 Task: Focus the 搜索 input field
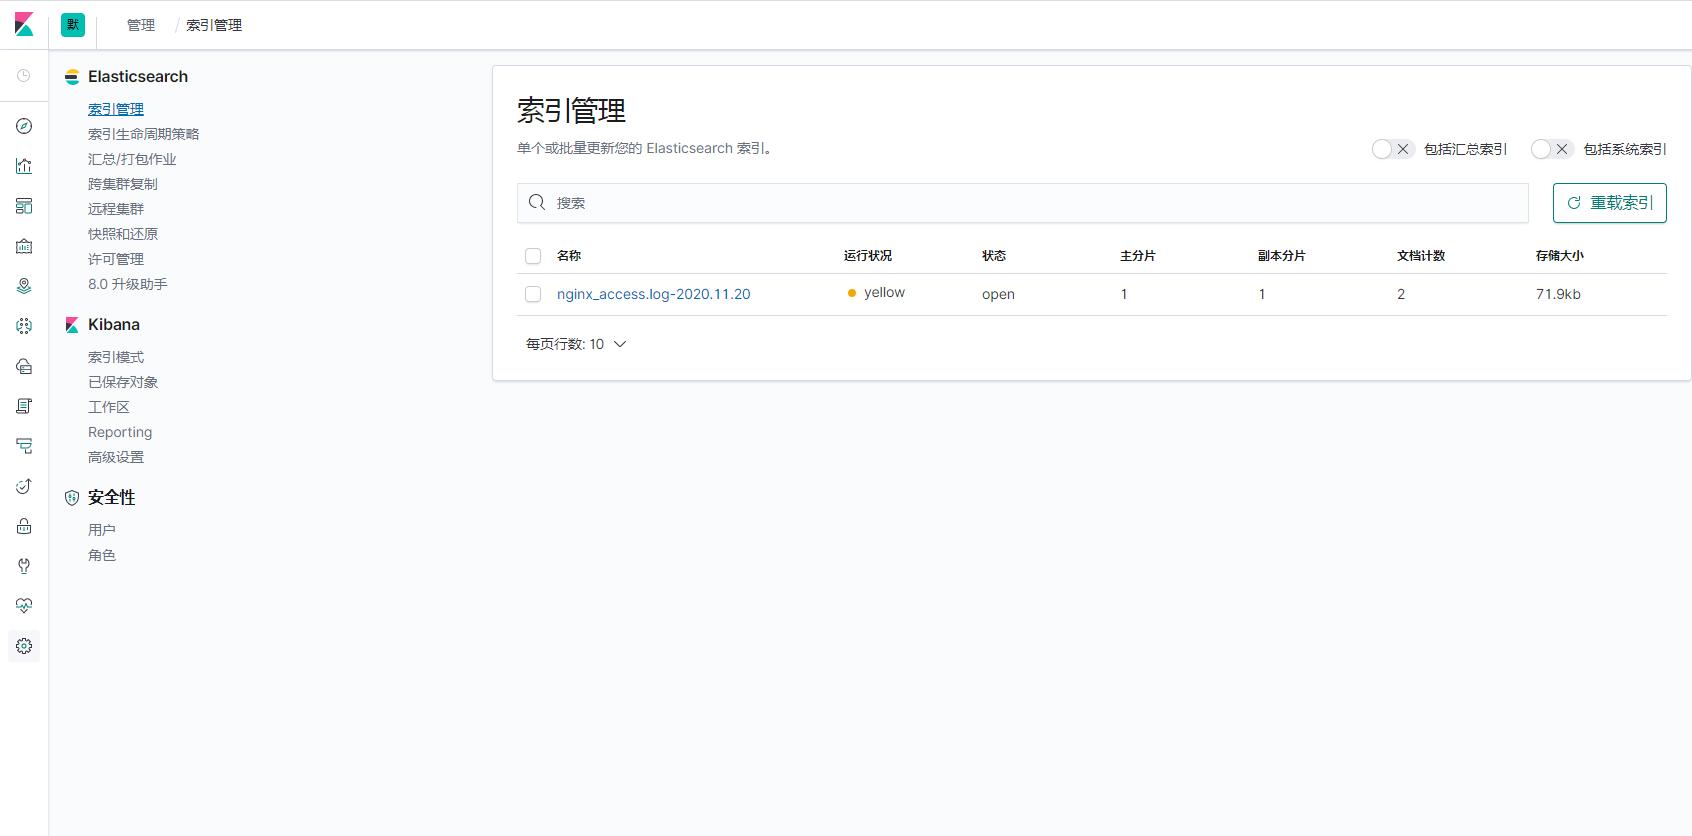coord(1023,203)
